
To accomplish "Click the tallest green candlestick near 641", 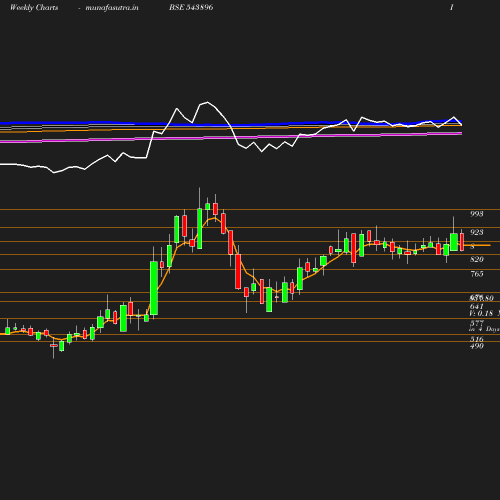I will (x=154, y=288).
